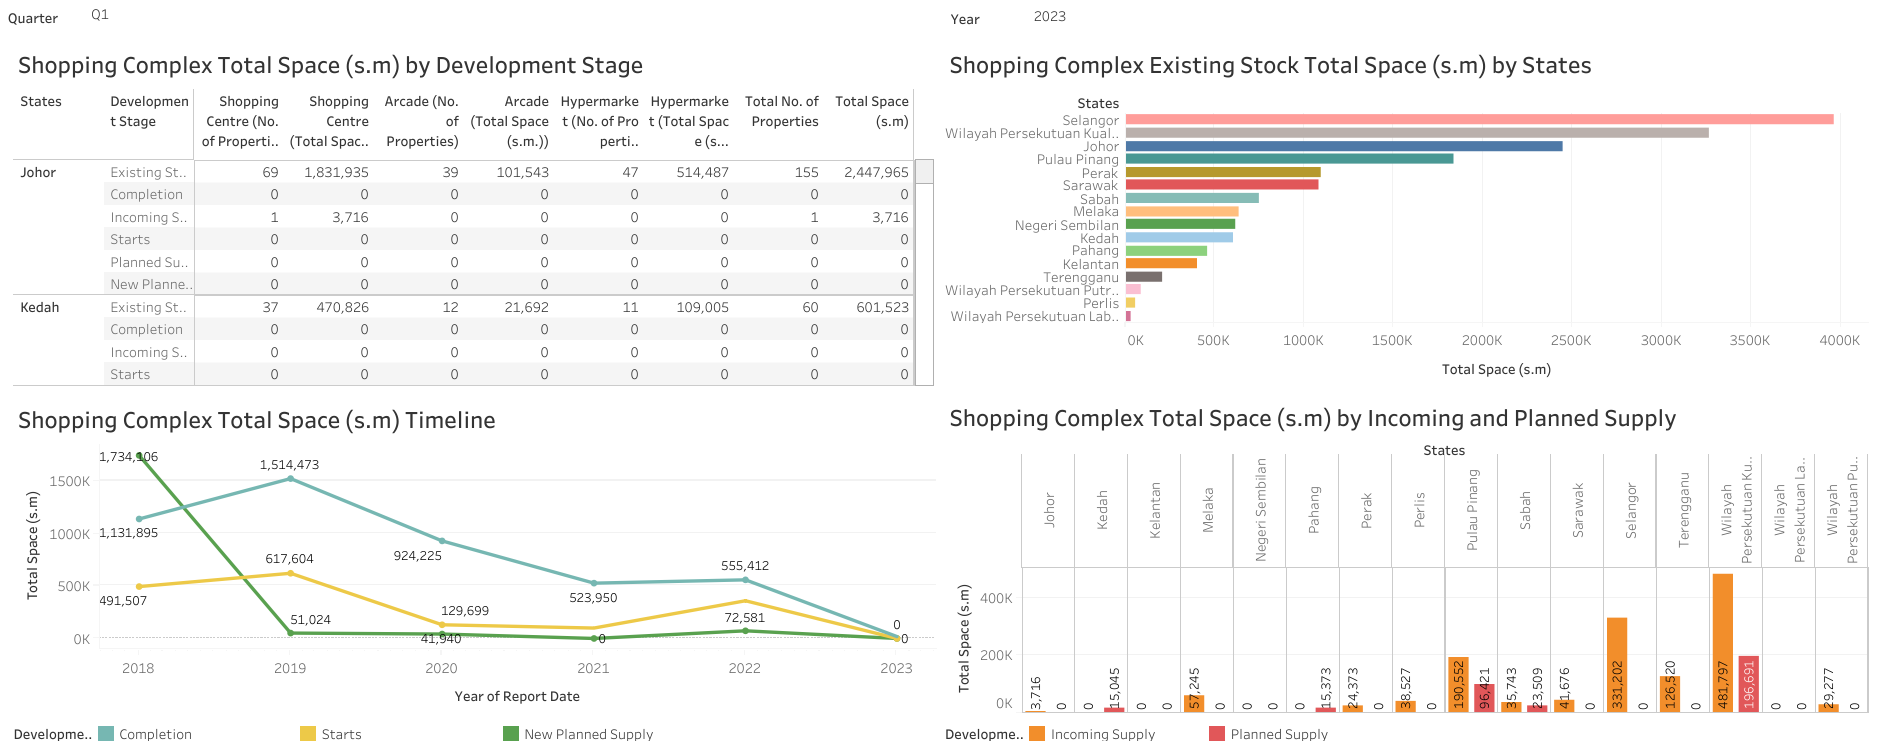Viewport: 1881px width, 754px height.
Task: Click the 1,514,473 Completion point for 2019
Action: (x=291, y=479)
